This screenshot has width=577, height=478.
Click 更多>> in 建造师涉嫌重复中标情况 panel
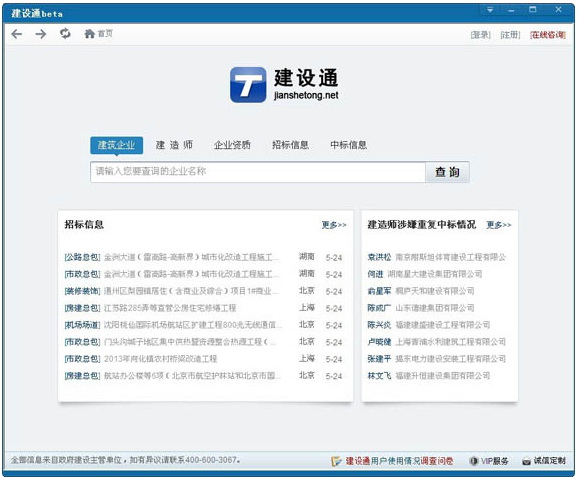[x=499, y=225]
